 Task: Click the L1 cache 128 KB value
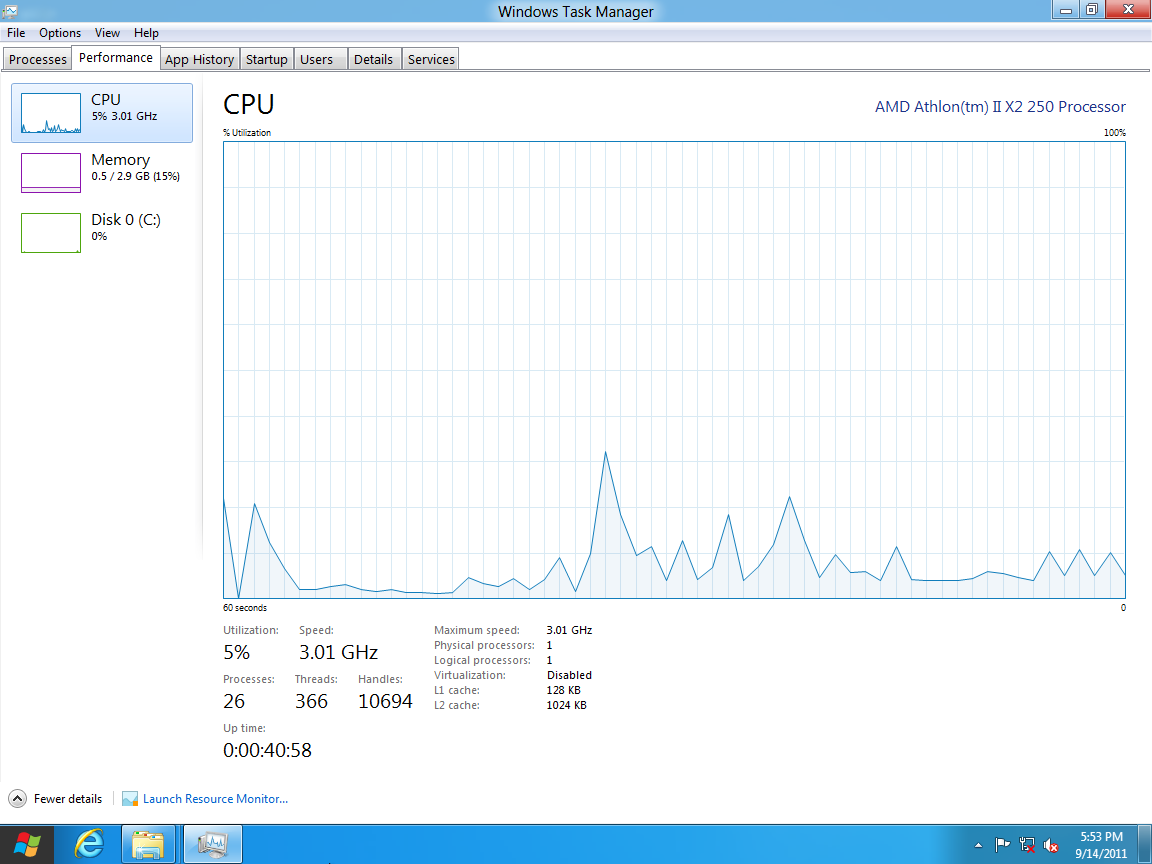[564, 690]
